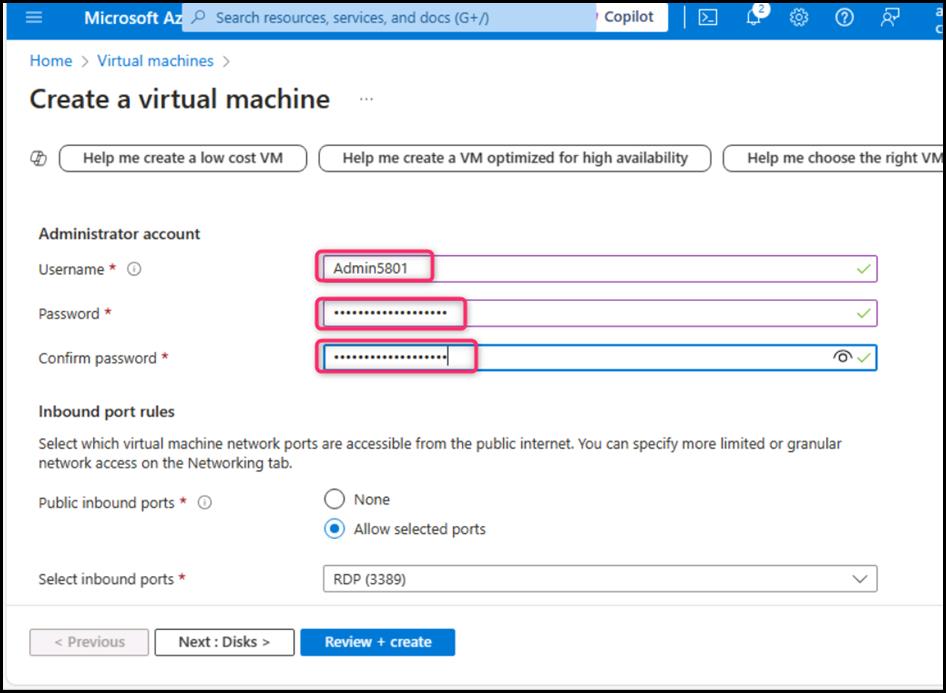Viewport: 946px width, 693px height.
Task: Open Cloud Shell from top bar
Action: 707,18
